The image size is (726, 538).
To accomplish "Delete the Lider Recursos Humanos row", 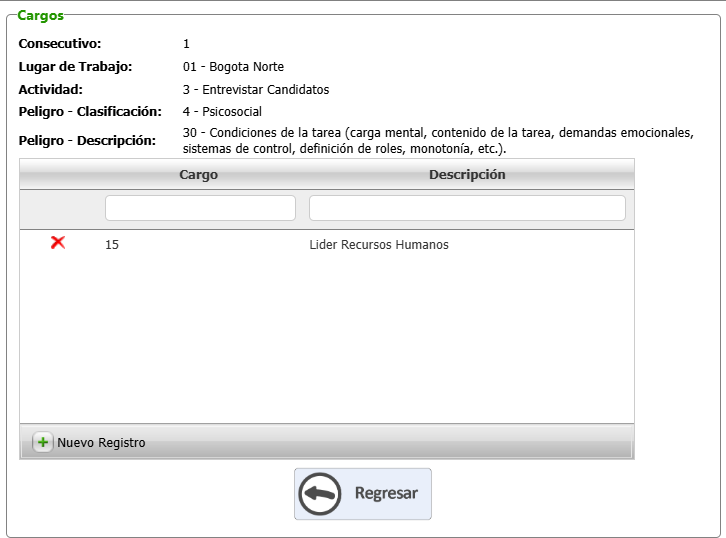I will tap(58, 243).
